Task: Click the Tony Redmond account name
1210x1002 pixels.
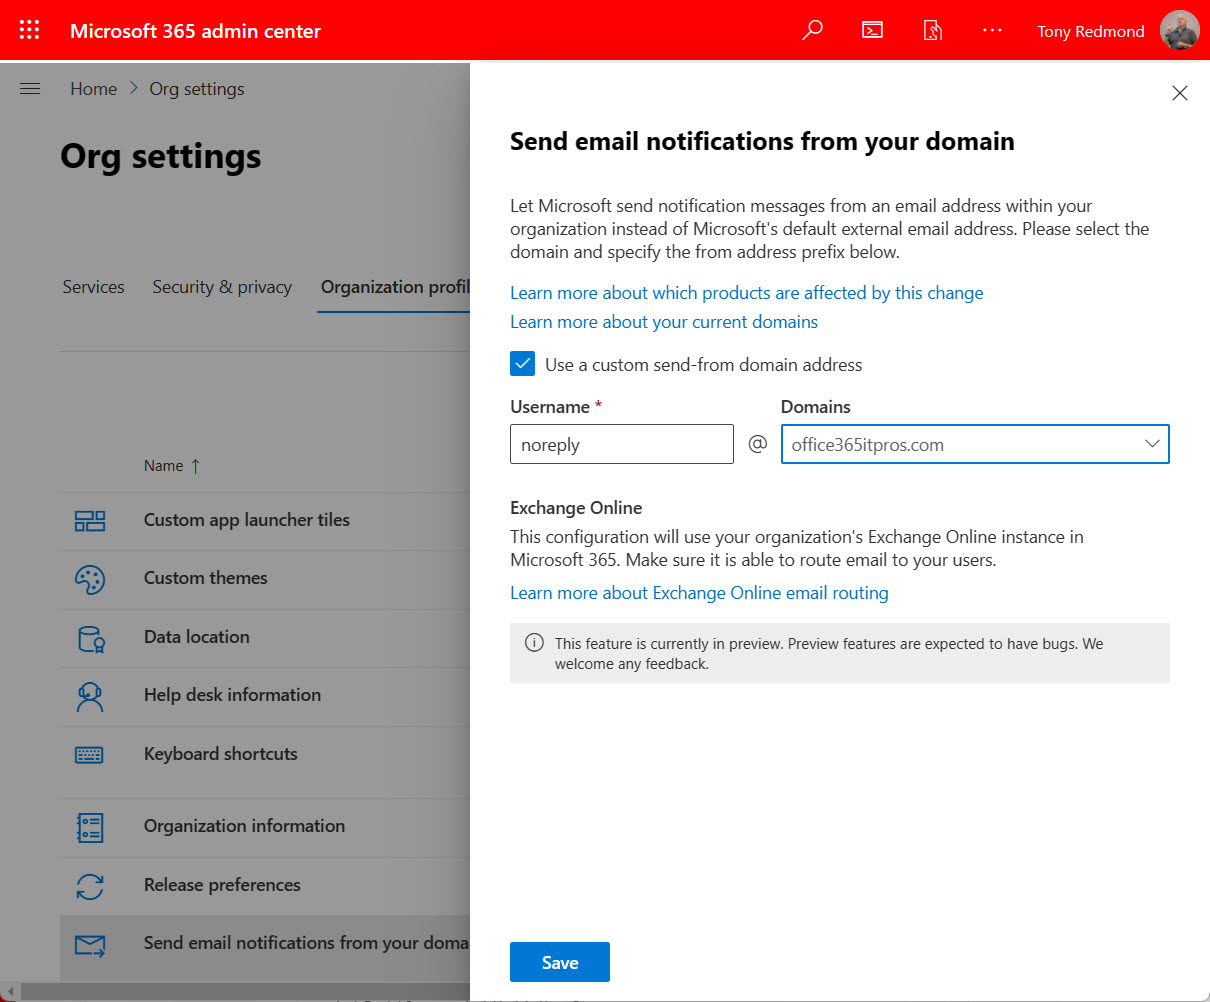Action: pyautogui.click(x=1090, y=31)
